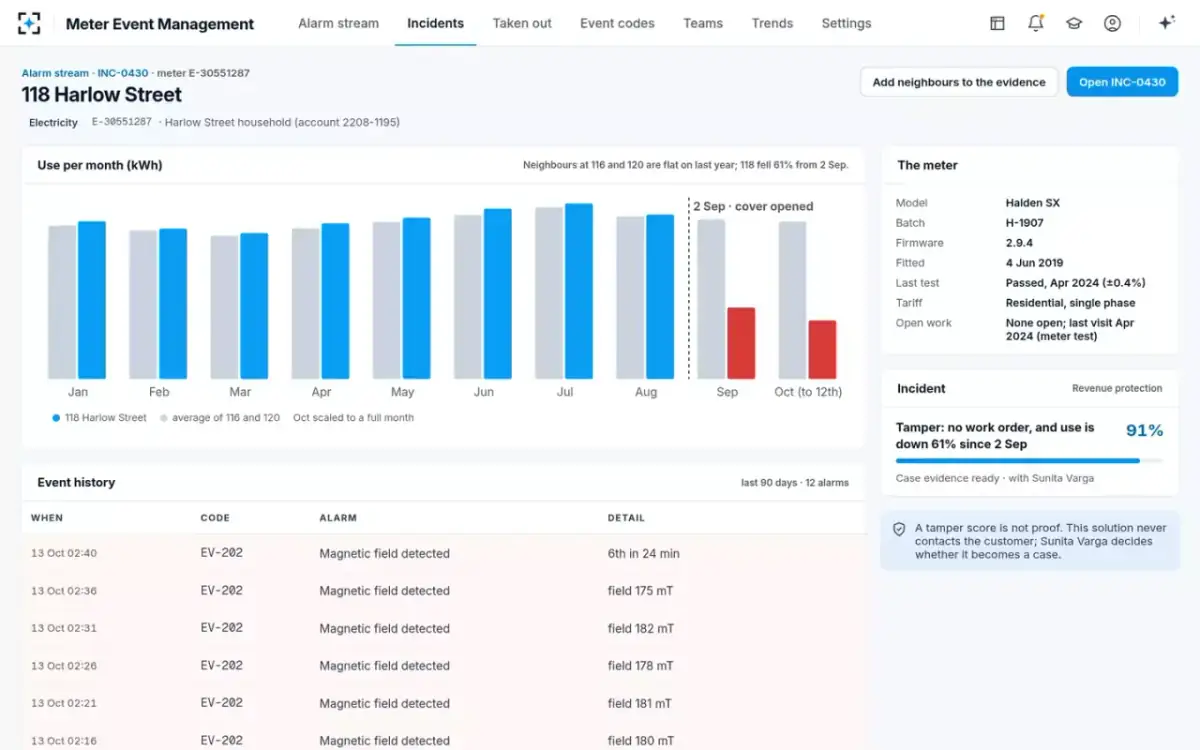Click the 'Residential, single phase' tariff value

click(1071, 303)
